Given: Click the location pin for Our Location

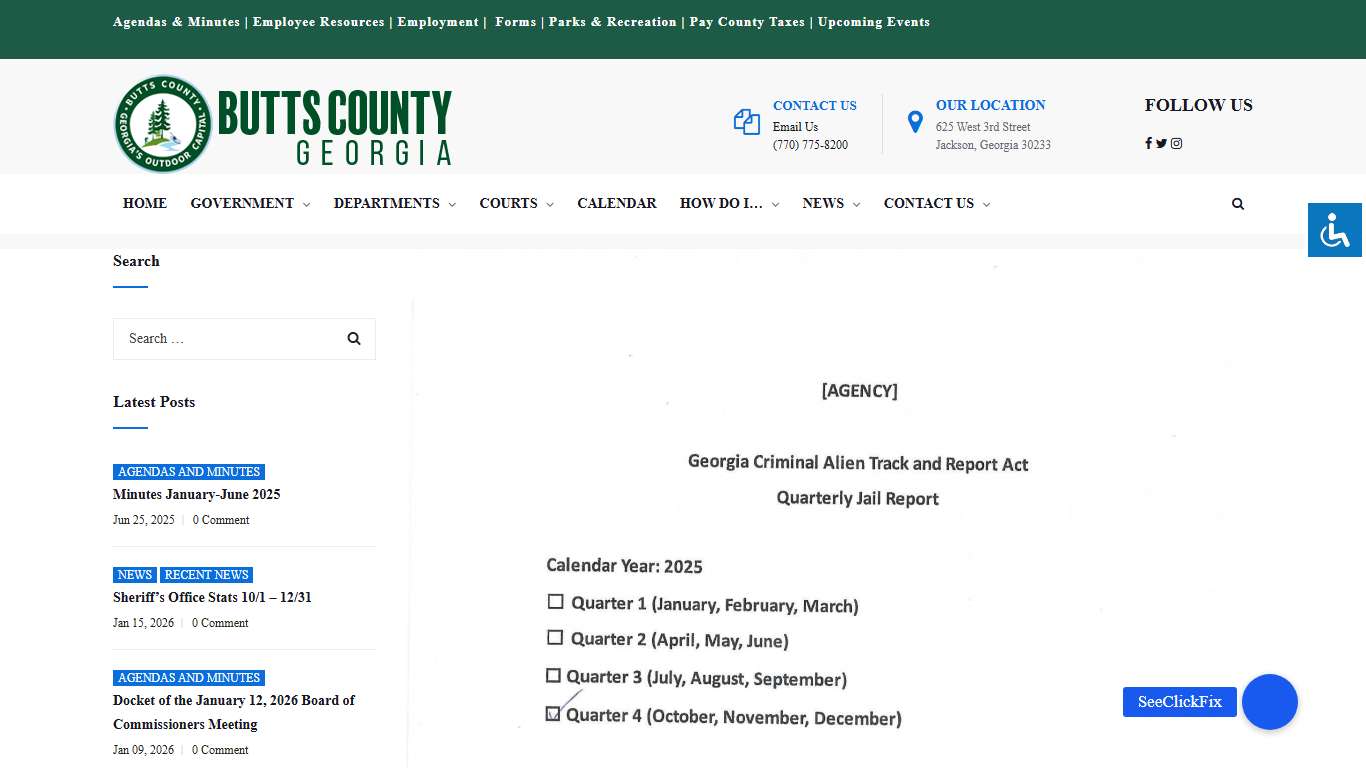Looking at the screenshot, I should coord(915,121).
